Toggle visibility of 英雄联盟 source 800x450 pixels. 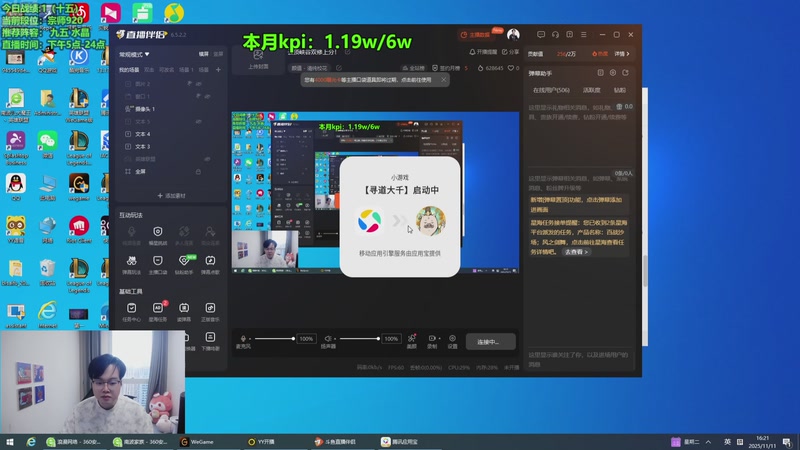coord(208,159)
